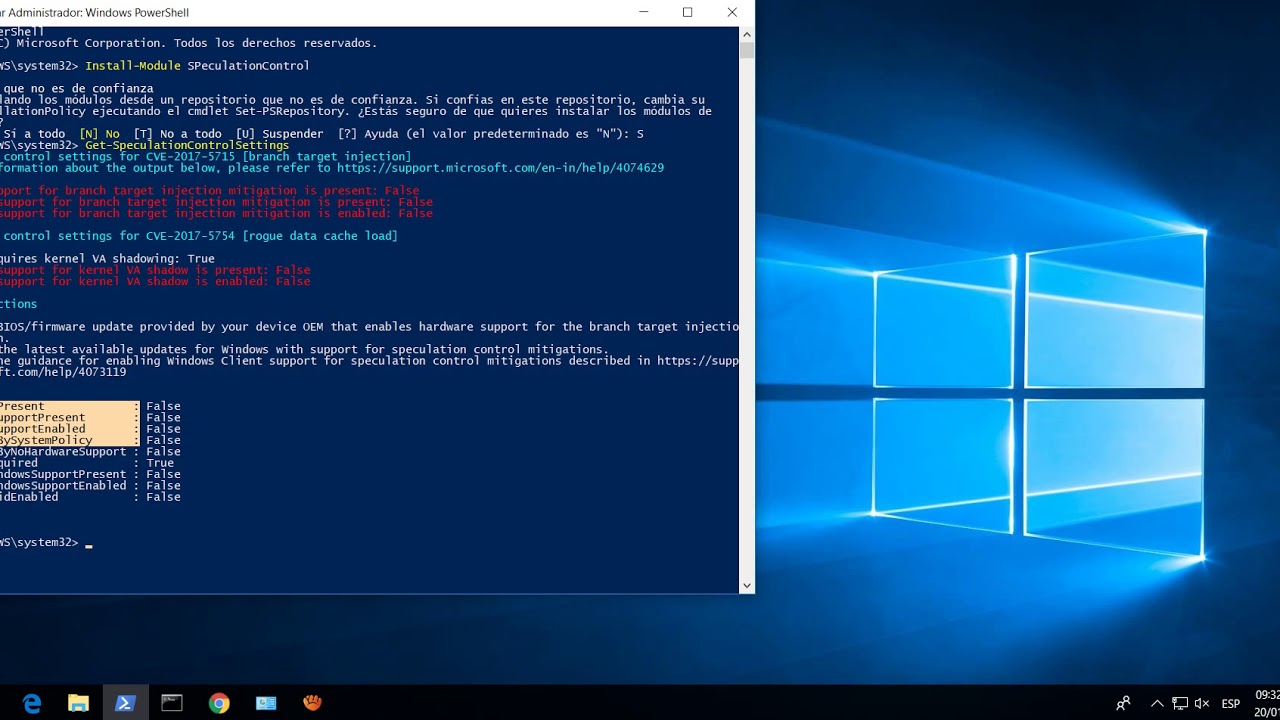Click 'kernel VA shadow is enabled: False' line

(155, 282)
